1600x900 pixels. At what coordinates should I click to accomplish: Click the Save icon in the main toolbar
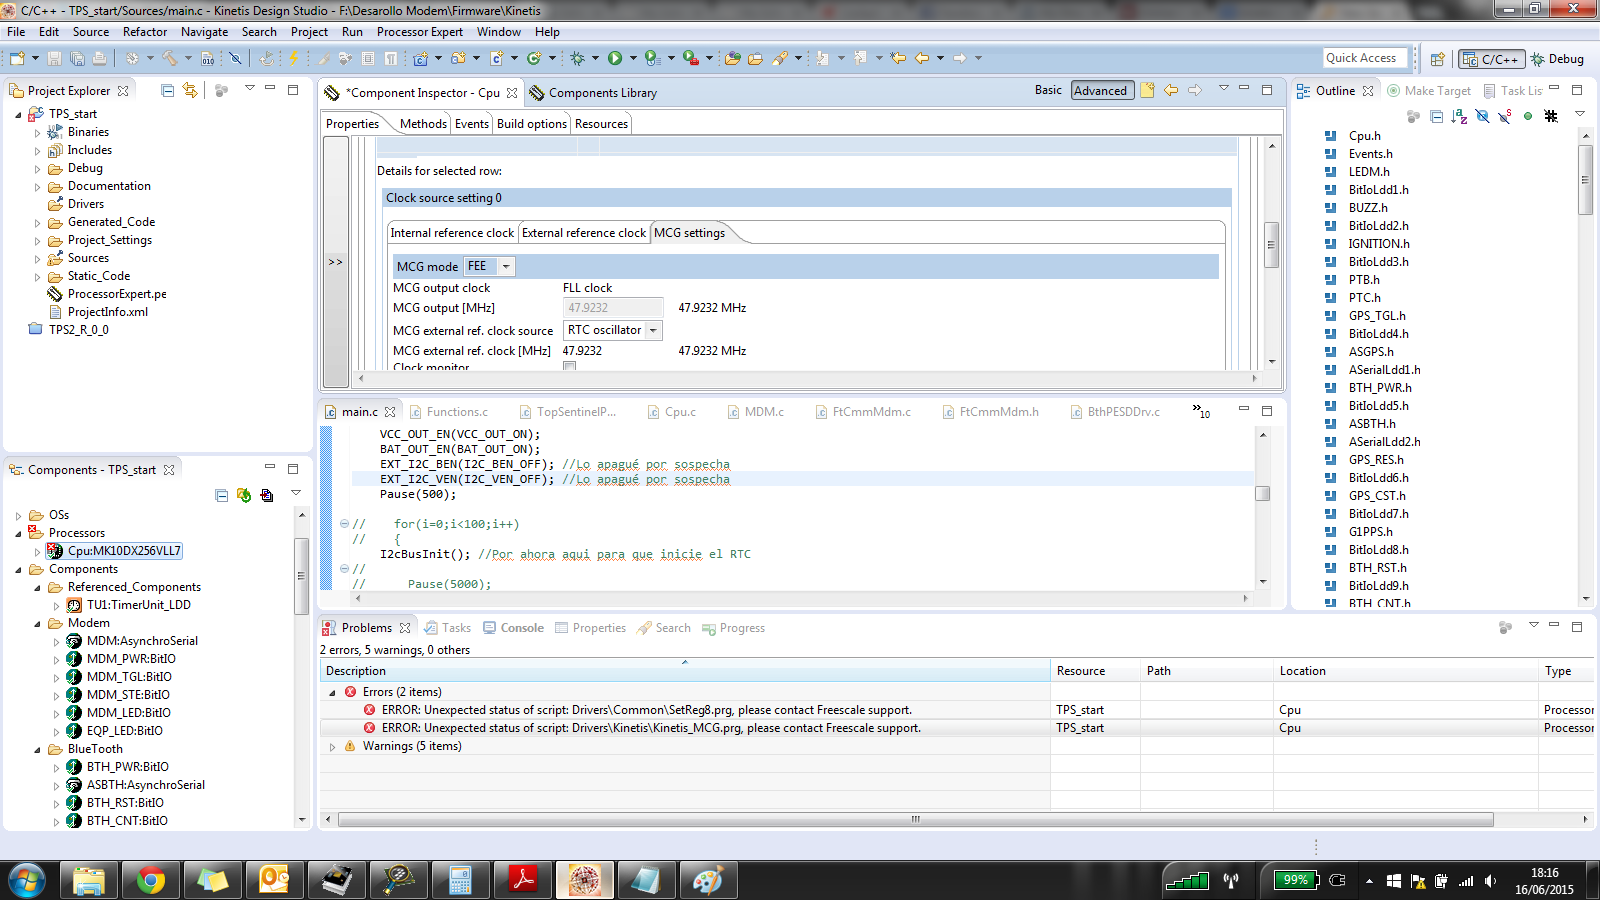pos(54,59)
